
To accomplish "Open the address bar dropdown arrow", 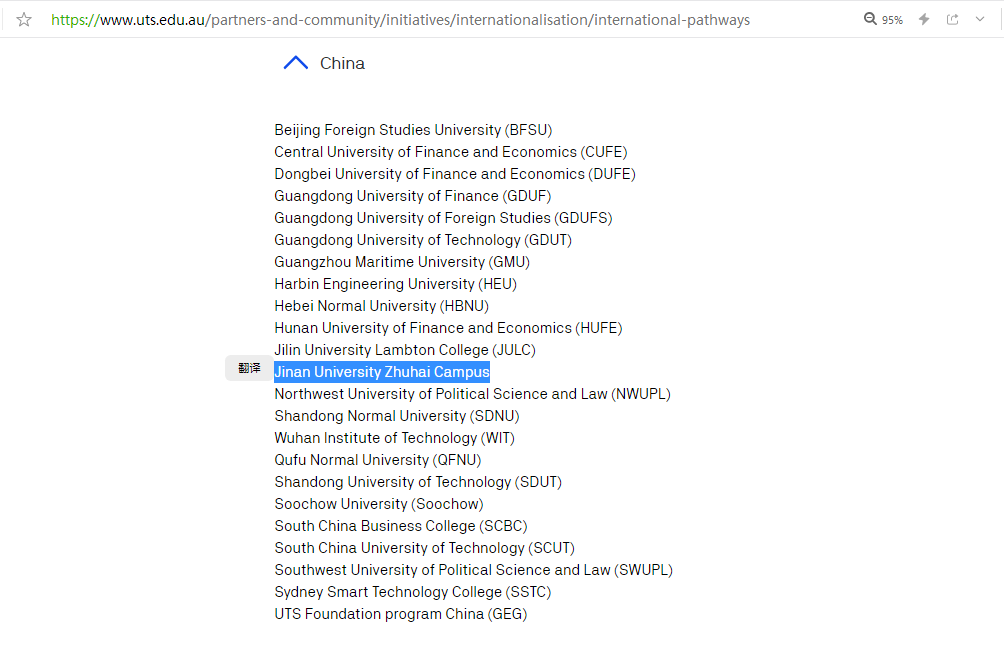I will [980, 19].
